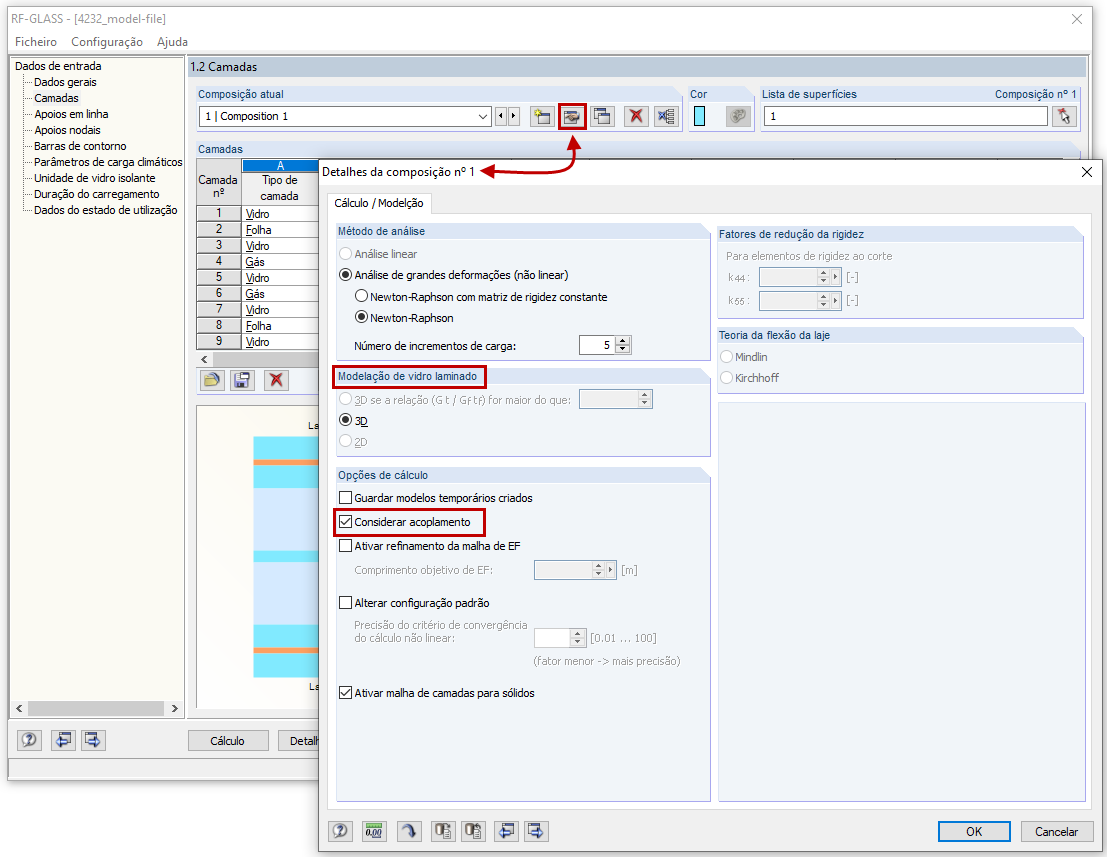Open Apoios em linha tree entry
Viewport: 1107px width, 857px height.
[71, 114]
